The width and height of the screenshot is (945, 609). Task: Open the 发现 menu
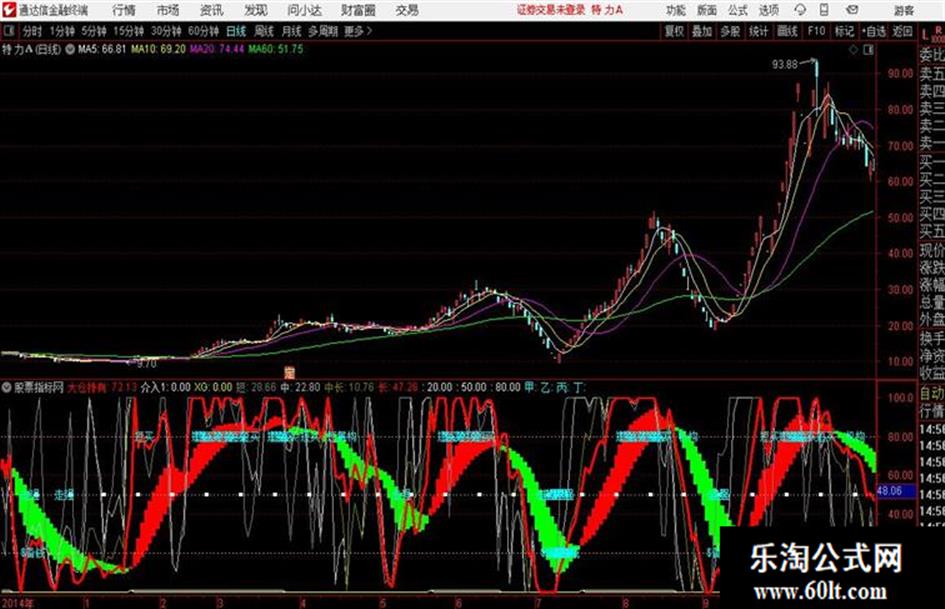[256, 10]
